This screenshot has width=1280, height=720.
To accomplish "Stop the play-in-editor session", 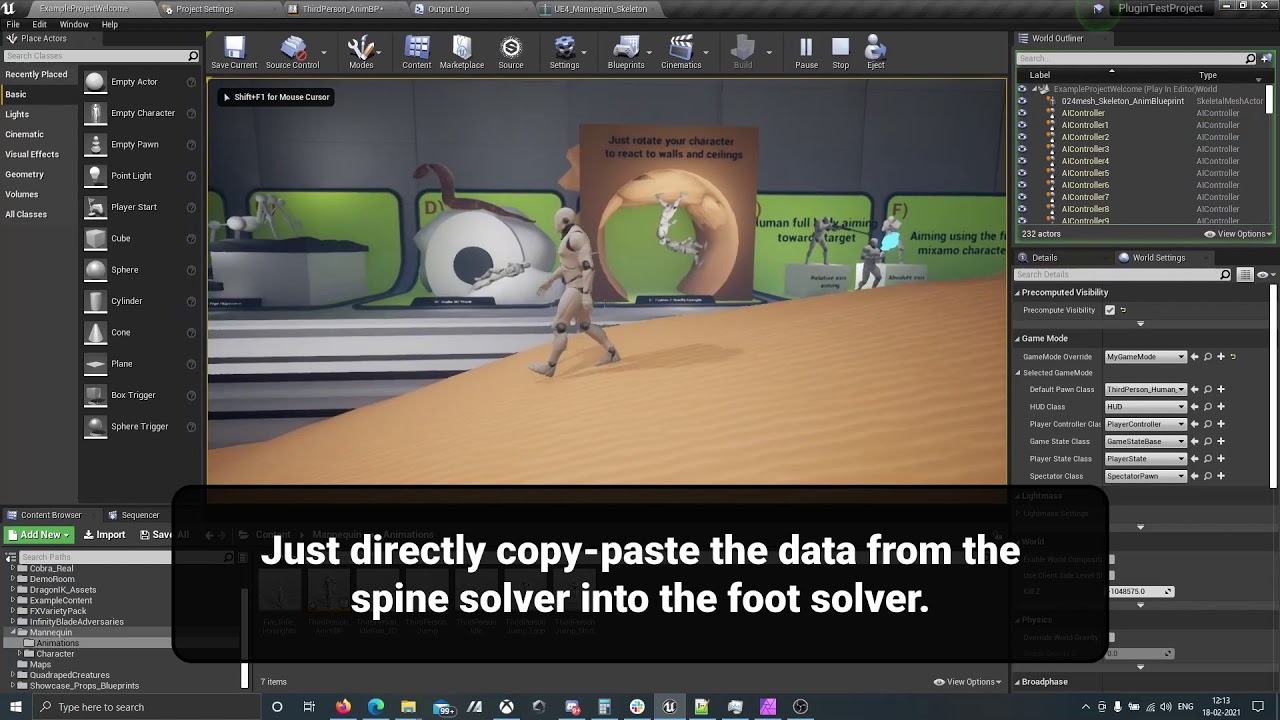I will (x=841, y=52).
